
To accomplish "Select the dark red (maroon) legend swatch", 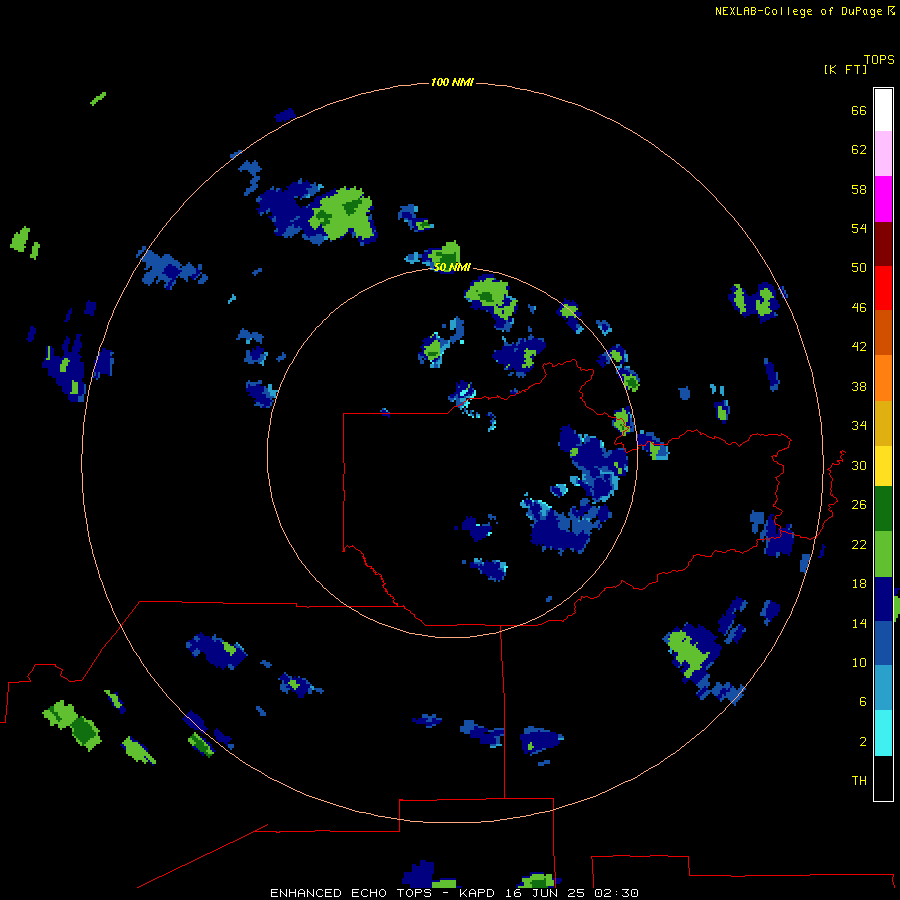I will click(x=883, y=243).
